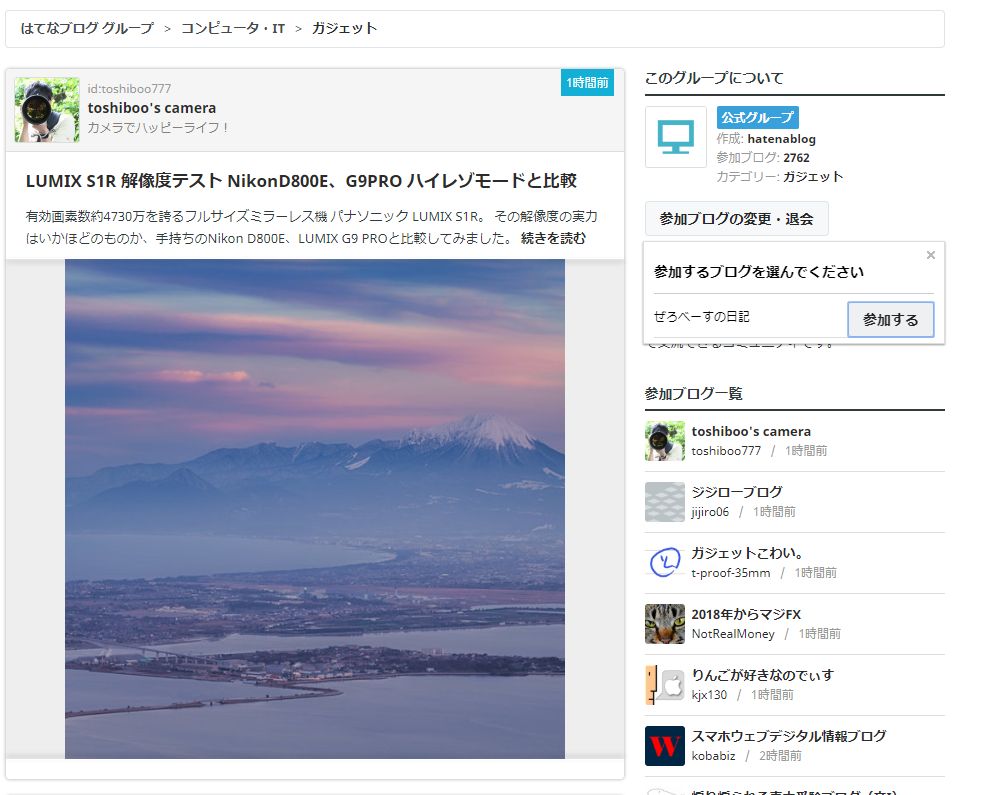Click kobabiz username text
Screen dimensions: 987x795
pos(713,756)
